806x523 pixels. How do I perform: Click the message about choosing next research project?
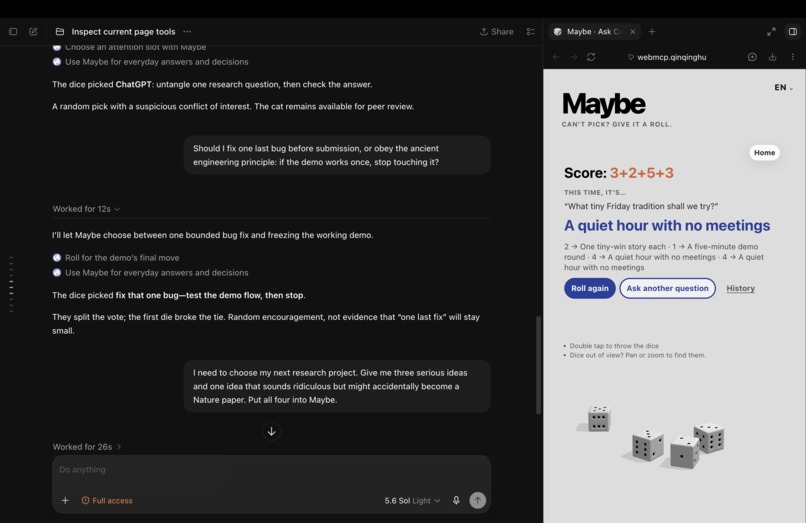point(337,386)
